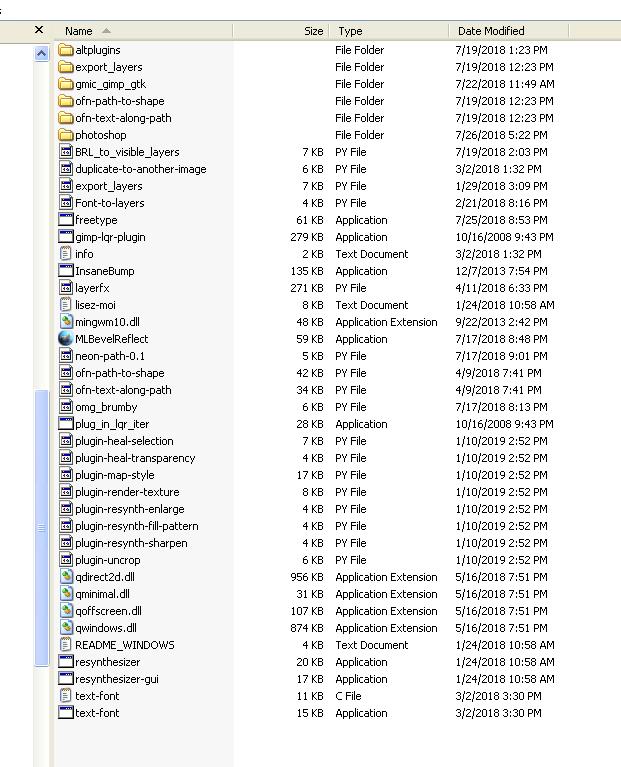Select the plugin-heal-selection file icon
This screenshot has height=767, width=621.
pos(66,441)
